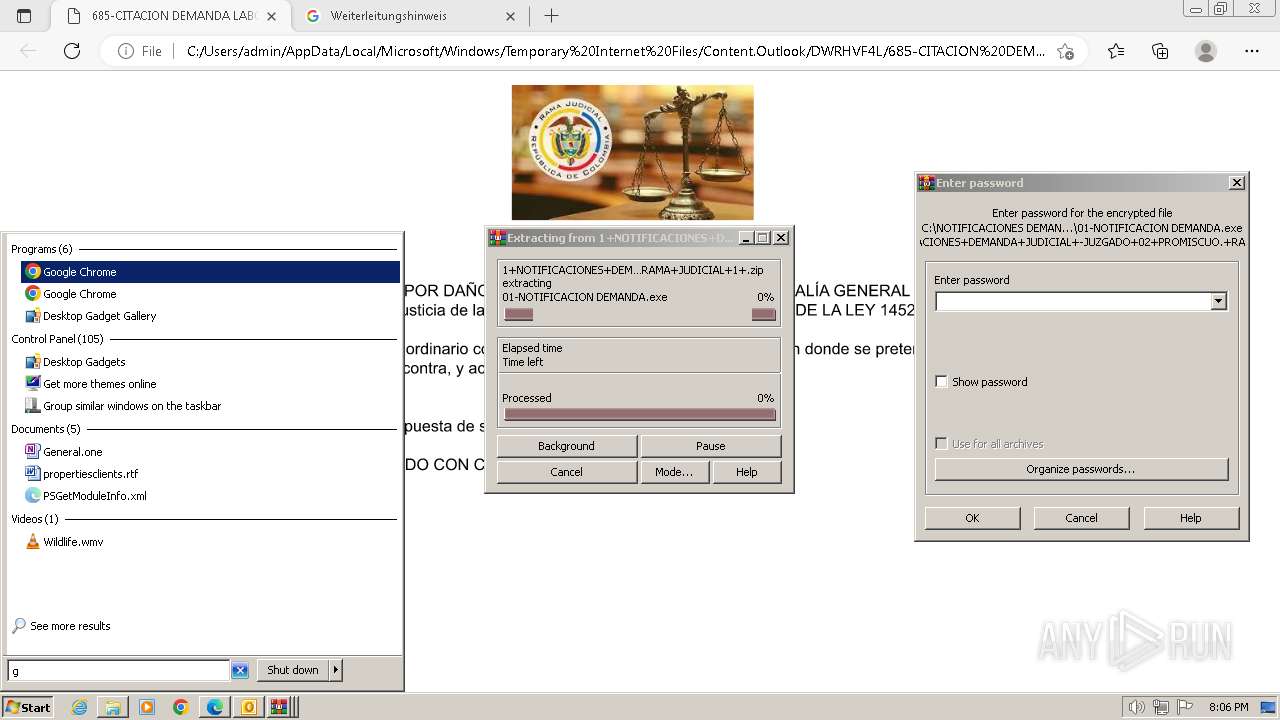Click the file extraction progress bar
Screen dimensions: 1280x720
640,314
